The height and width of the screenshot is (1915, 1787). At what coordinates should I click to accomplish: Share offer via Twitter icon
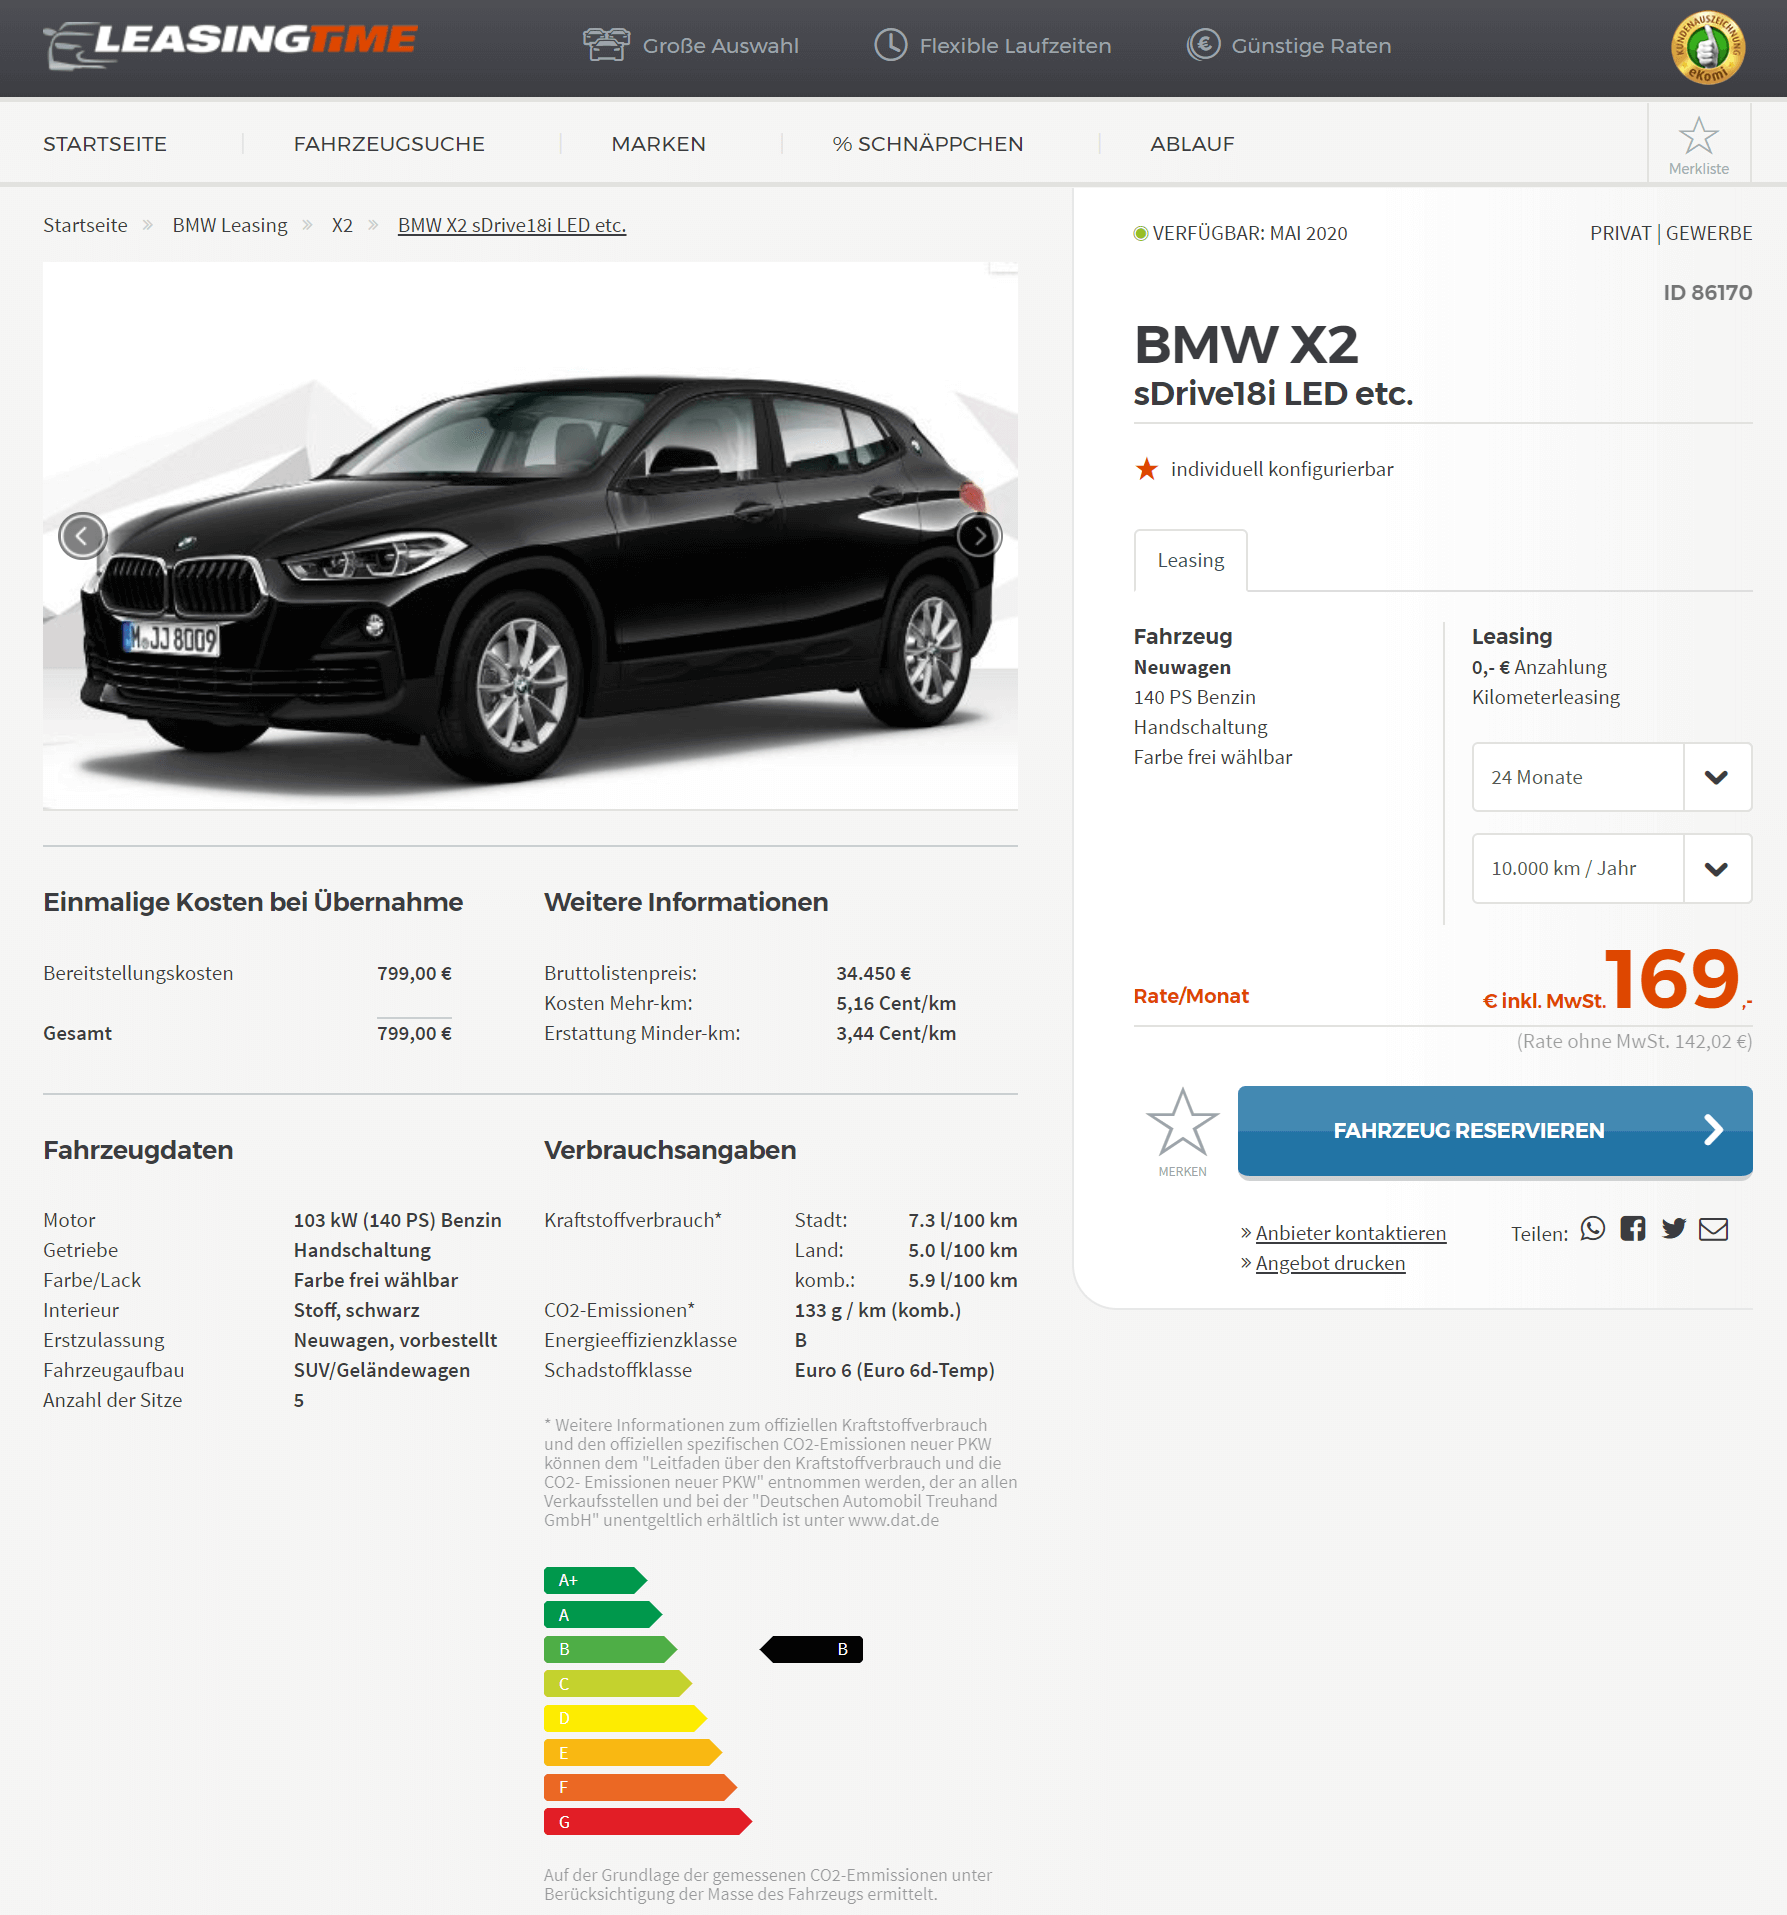1674,1229
